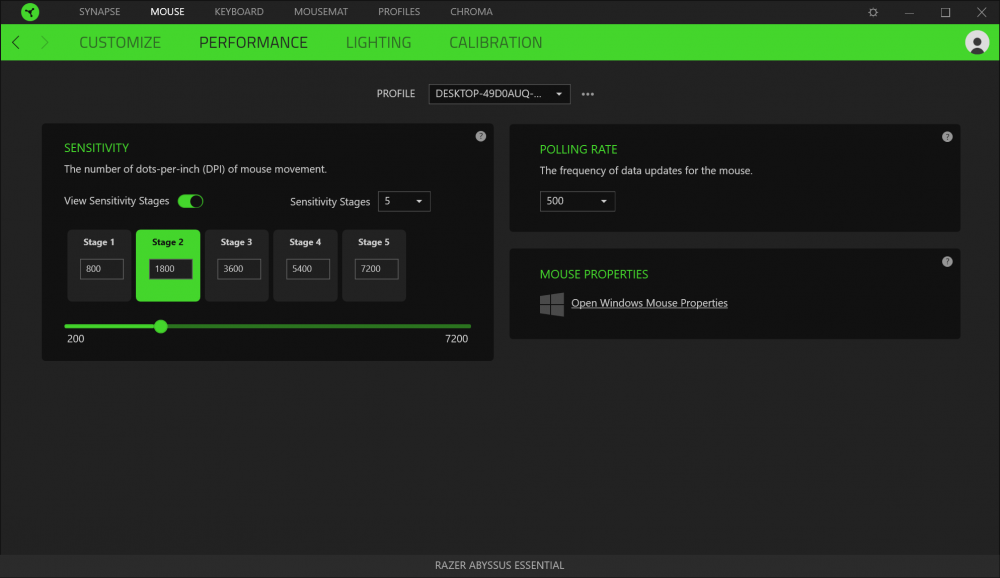
Task: Click the slider minimum label 200
Action: [x=75, y=339]
